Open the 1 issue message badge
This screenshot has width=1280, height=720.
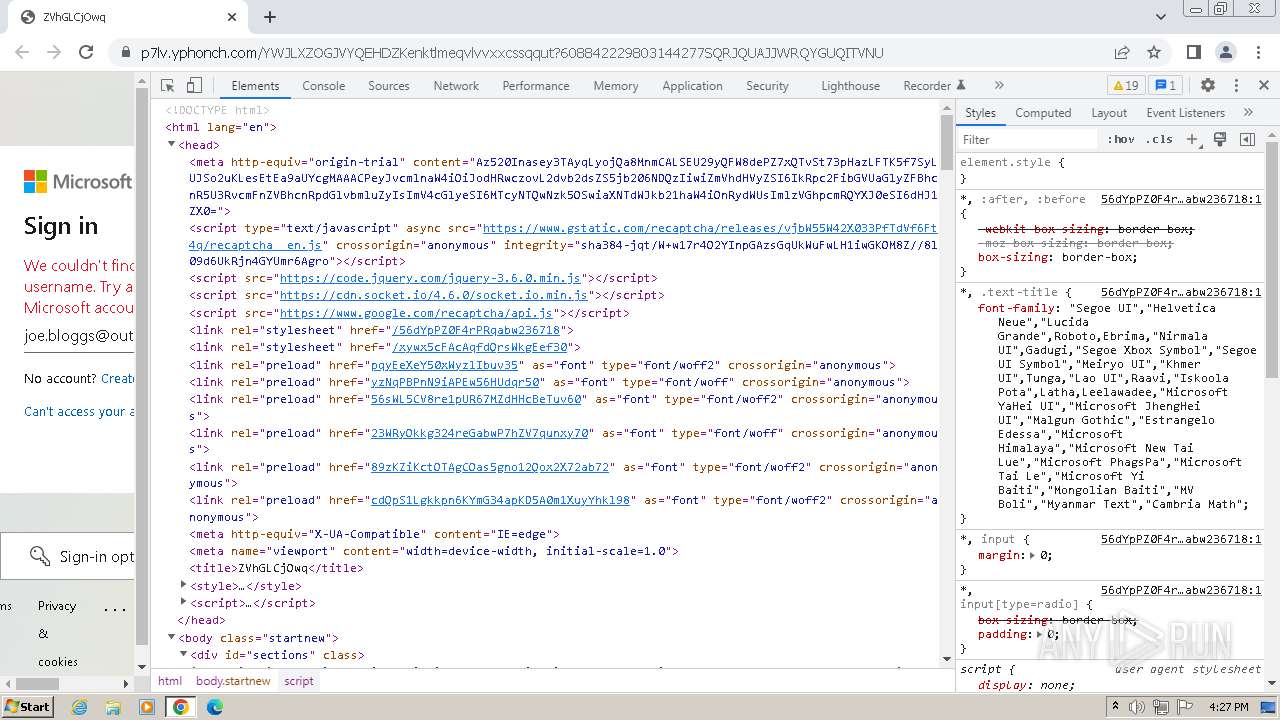point(1165,86)
